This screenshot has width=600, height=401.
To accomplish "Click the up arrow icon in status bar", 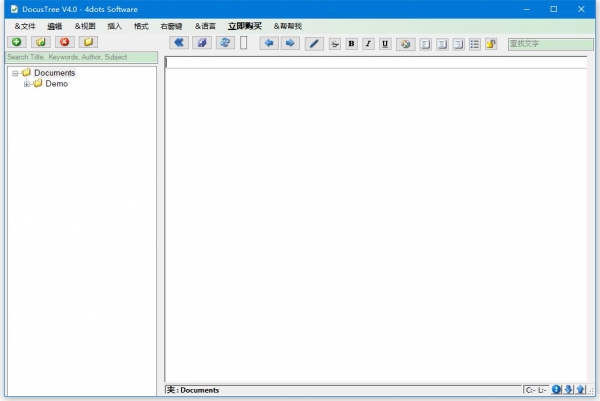I will [x=579, y=390].
